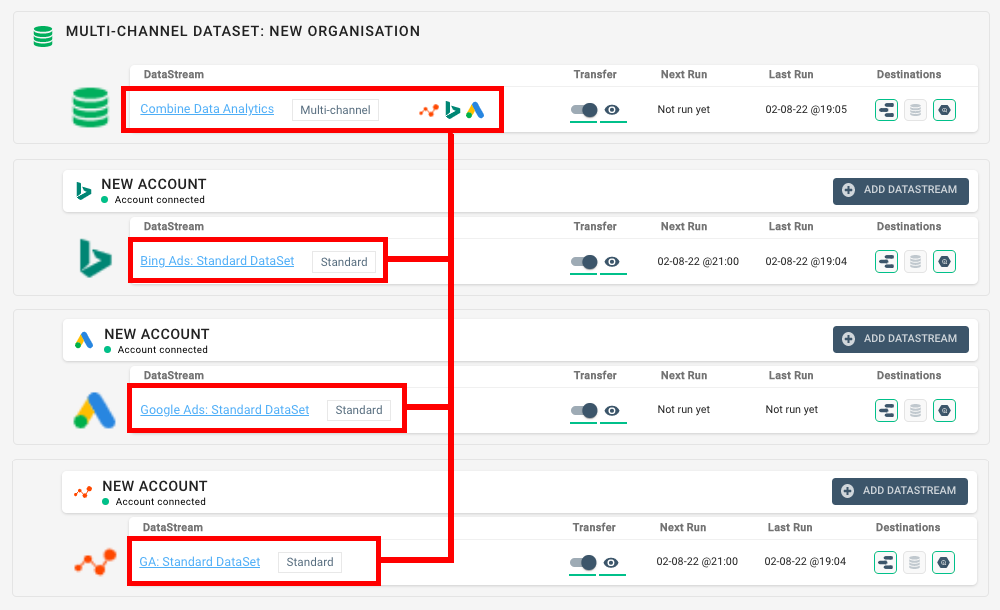Click Account connected status under Bing account
The height and width of the screenshot is (610, 1000).
pos(153,200)
